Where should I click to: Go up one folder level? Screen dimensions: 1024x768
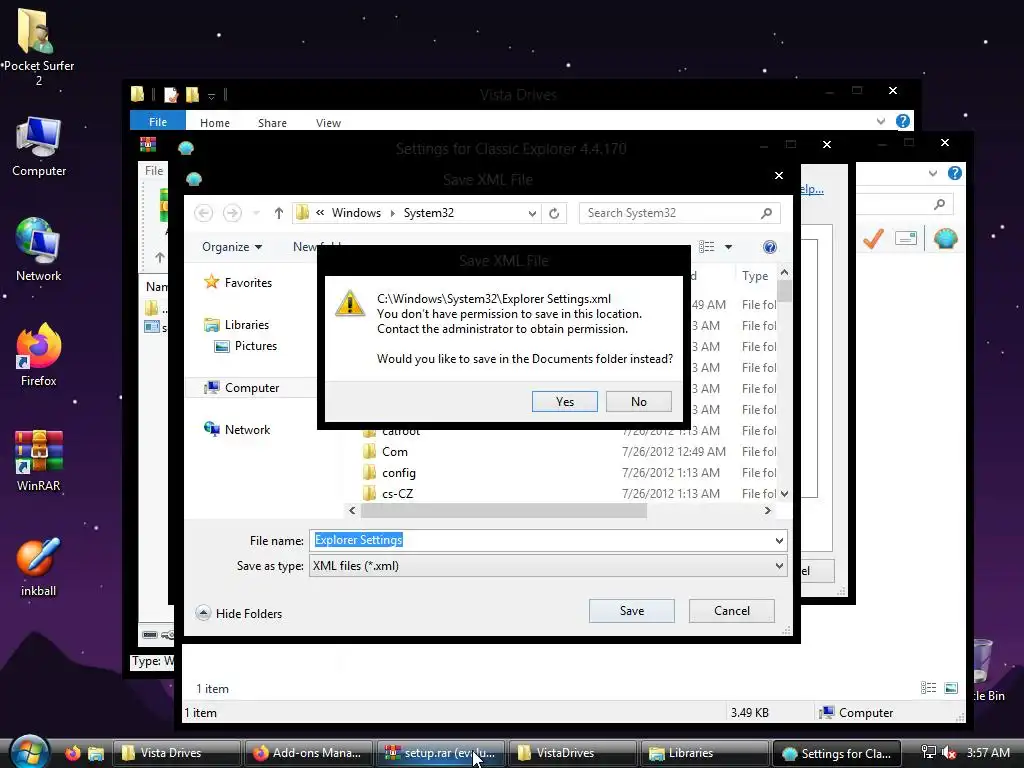278,213
